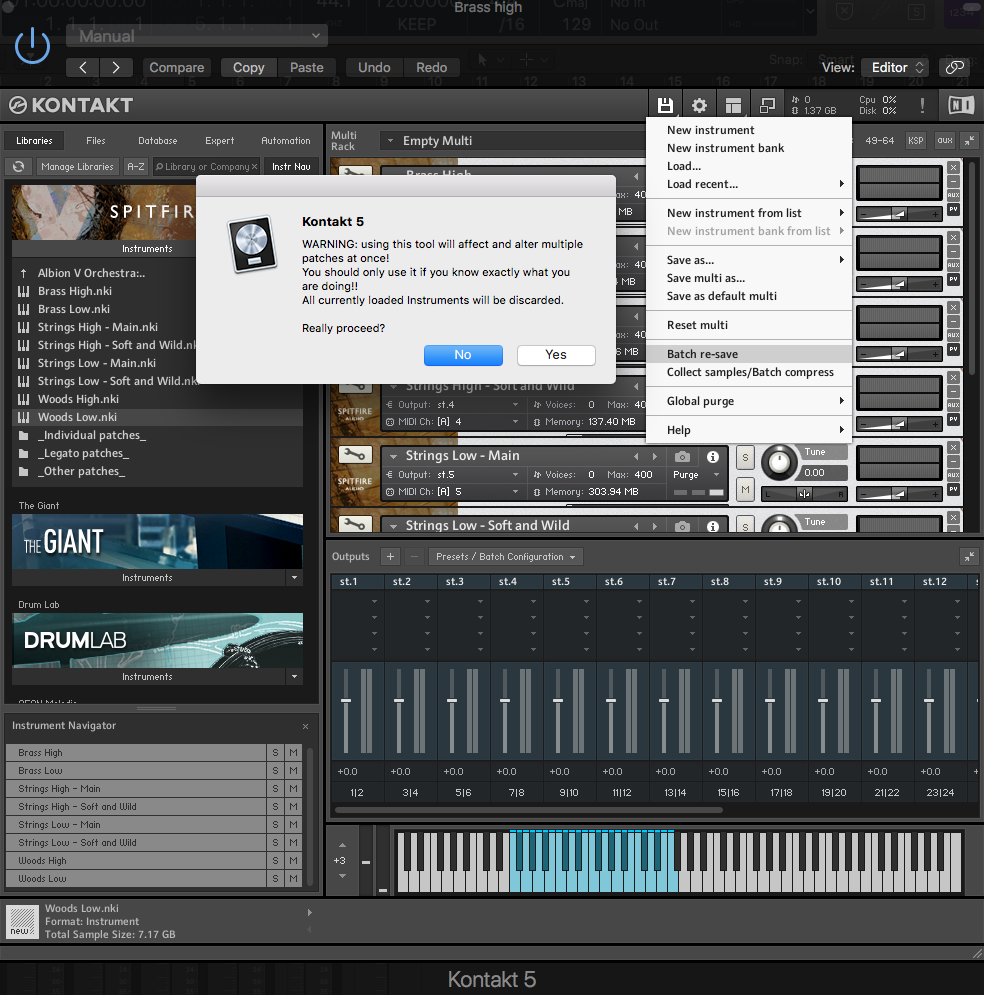Click No in Kontakt 5 warning dialog
Viewport: 984px width, 995px height.
463,355
